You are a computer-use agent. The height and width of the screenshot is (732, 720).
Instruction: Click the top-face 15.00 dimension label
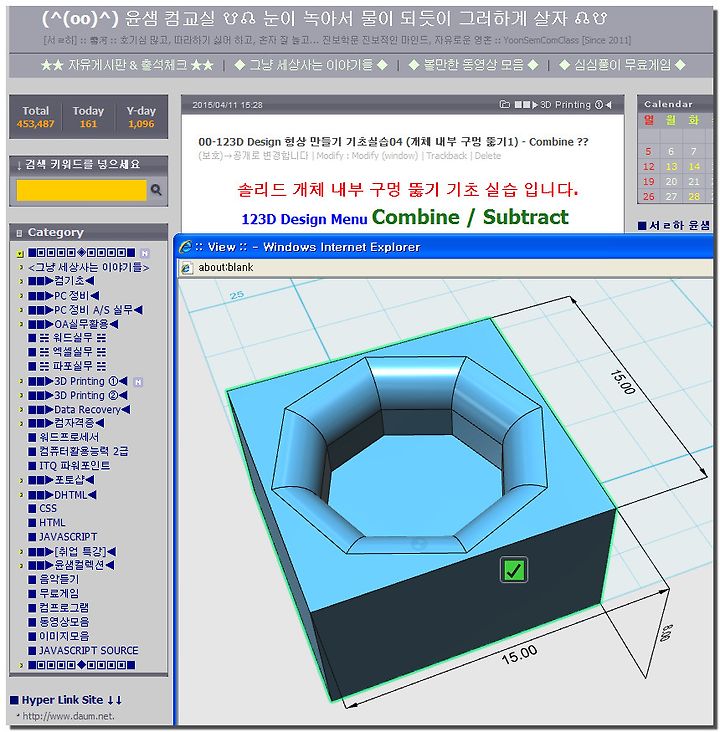[x=622, y=382]
